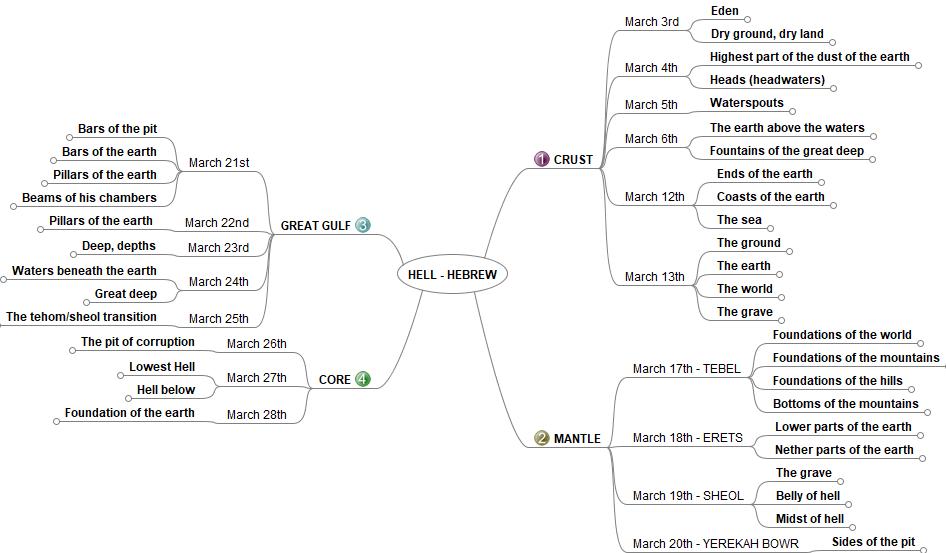Select the pit of corruption topic

pyautogui.click(x=138, y=342)
